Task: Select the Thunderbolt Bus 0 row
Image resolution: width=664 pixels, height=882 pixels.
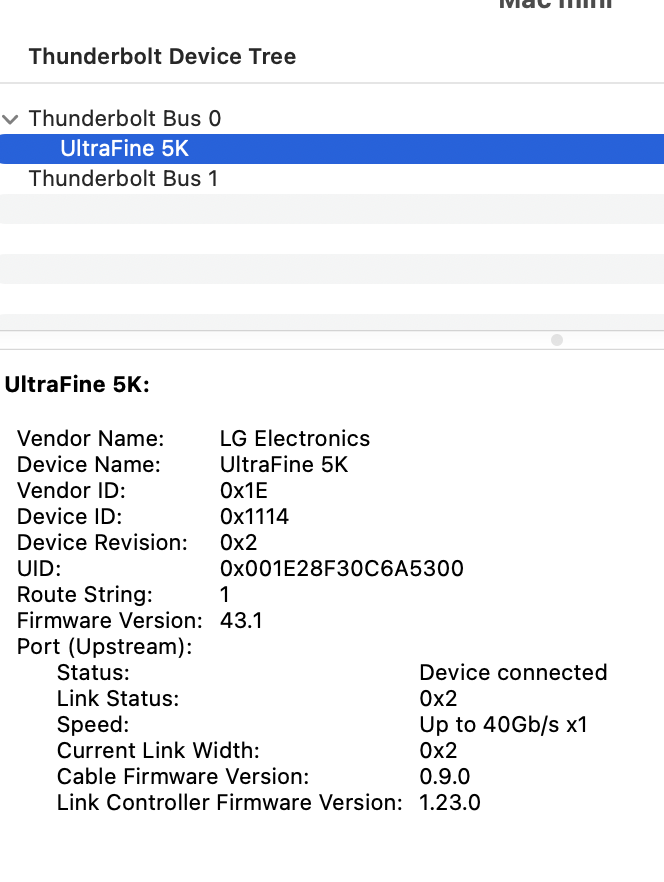Action: (332, 119)
